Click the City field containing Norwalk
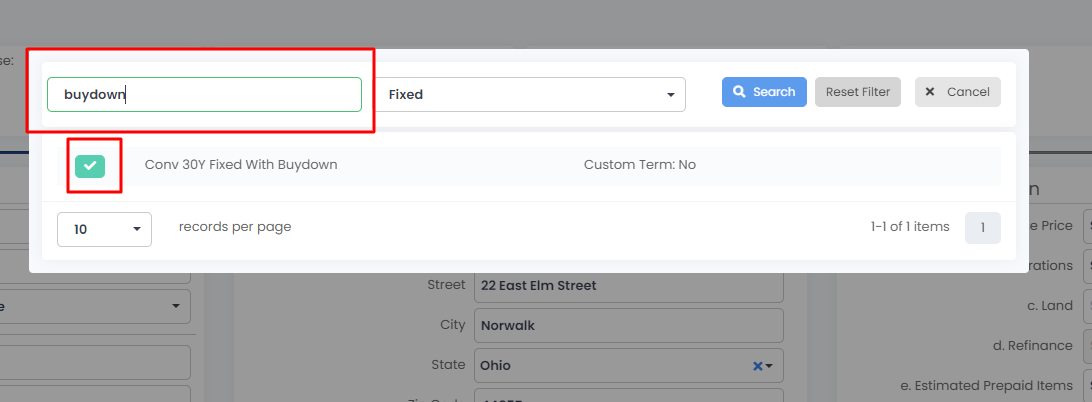 click(x=629, y=325)
